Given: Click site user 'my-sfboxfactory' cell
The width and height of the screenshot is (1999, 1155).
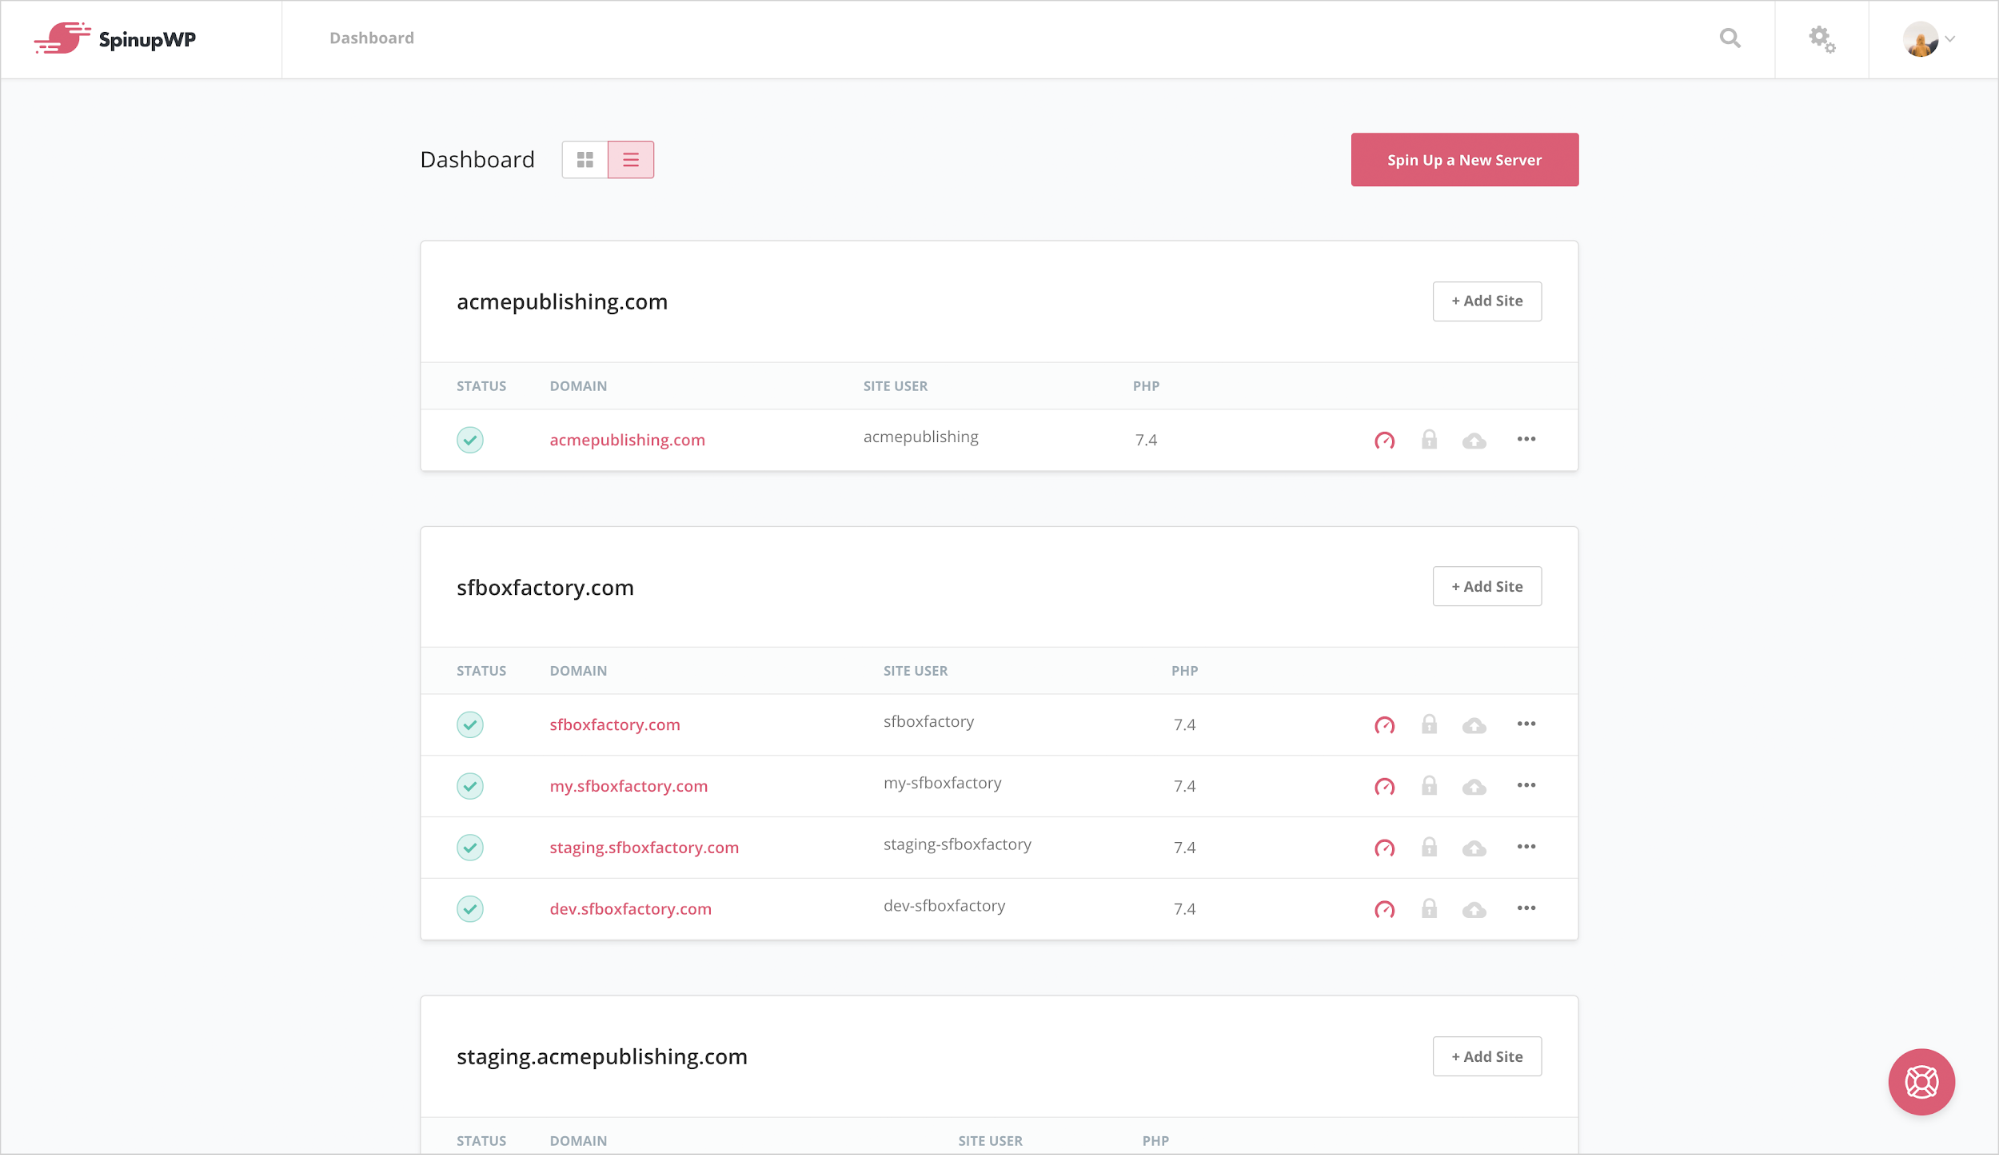Looking at the screenshot, I should [x=942, y=783].
